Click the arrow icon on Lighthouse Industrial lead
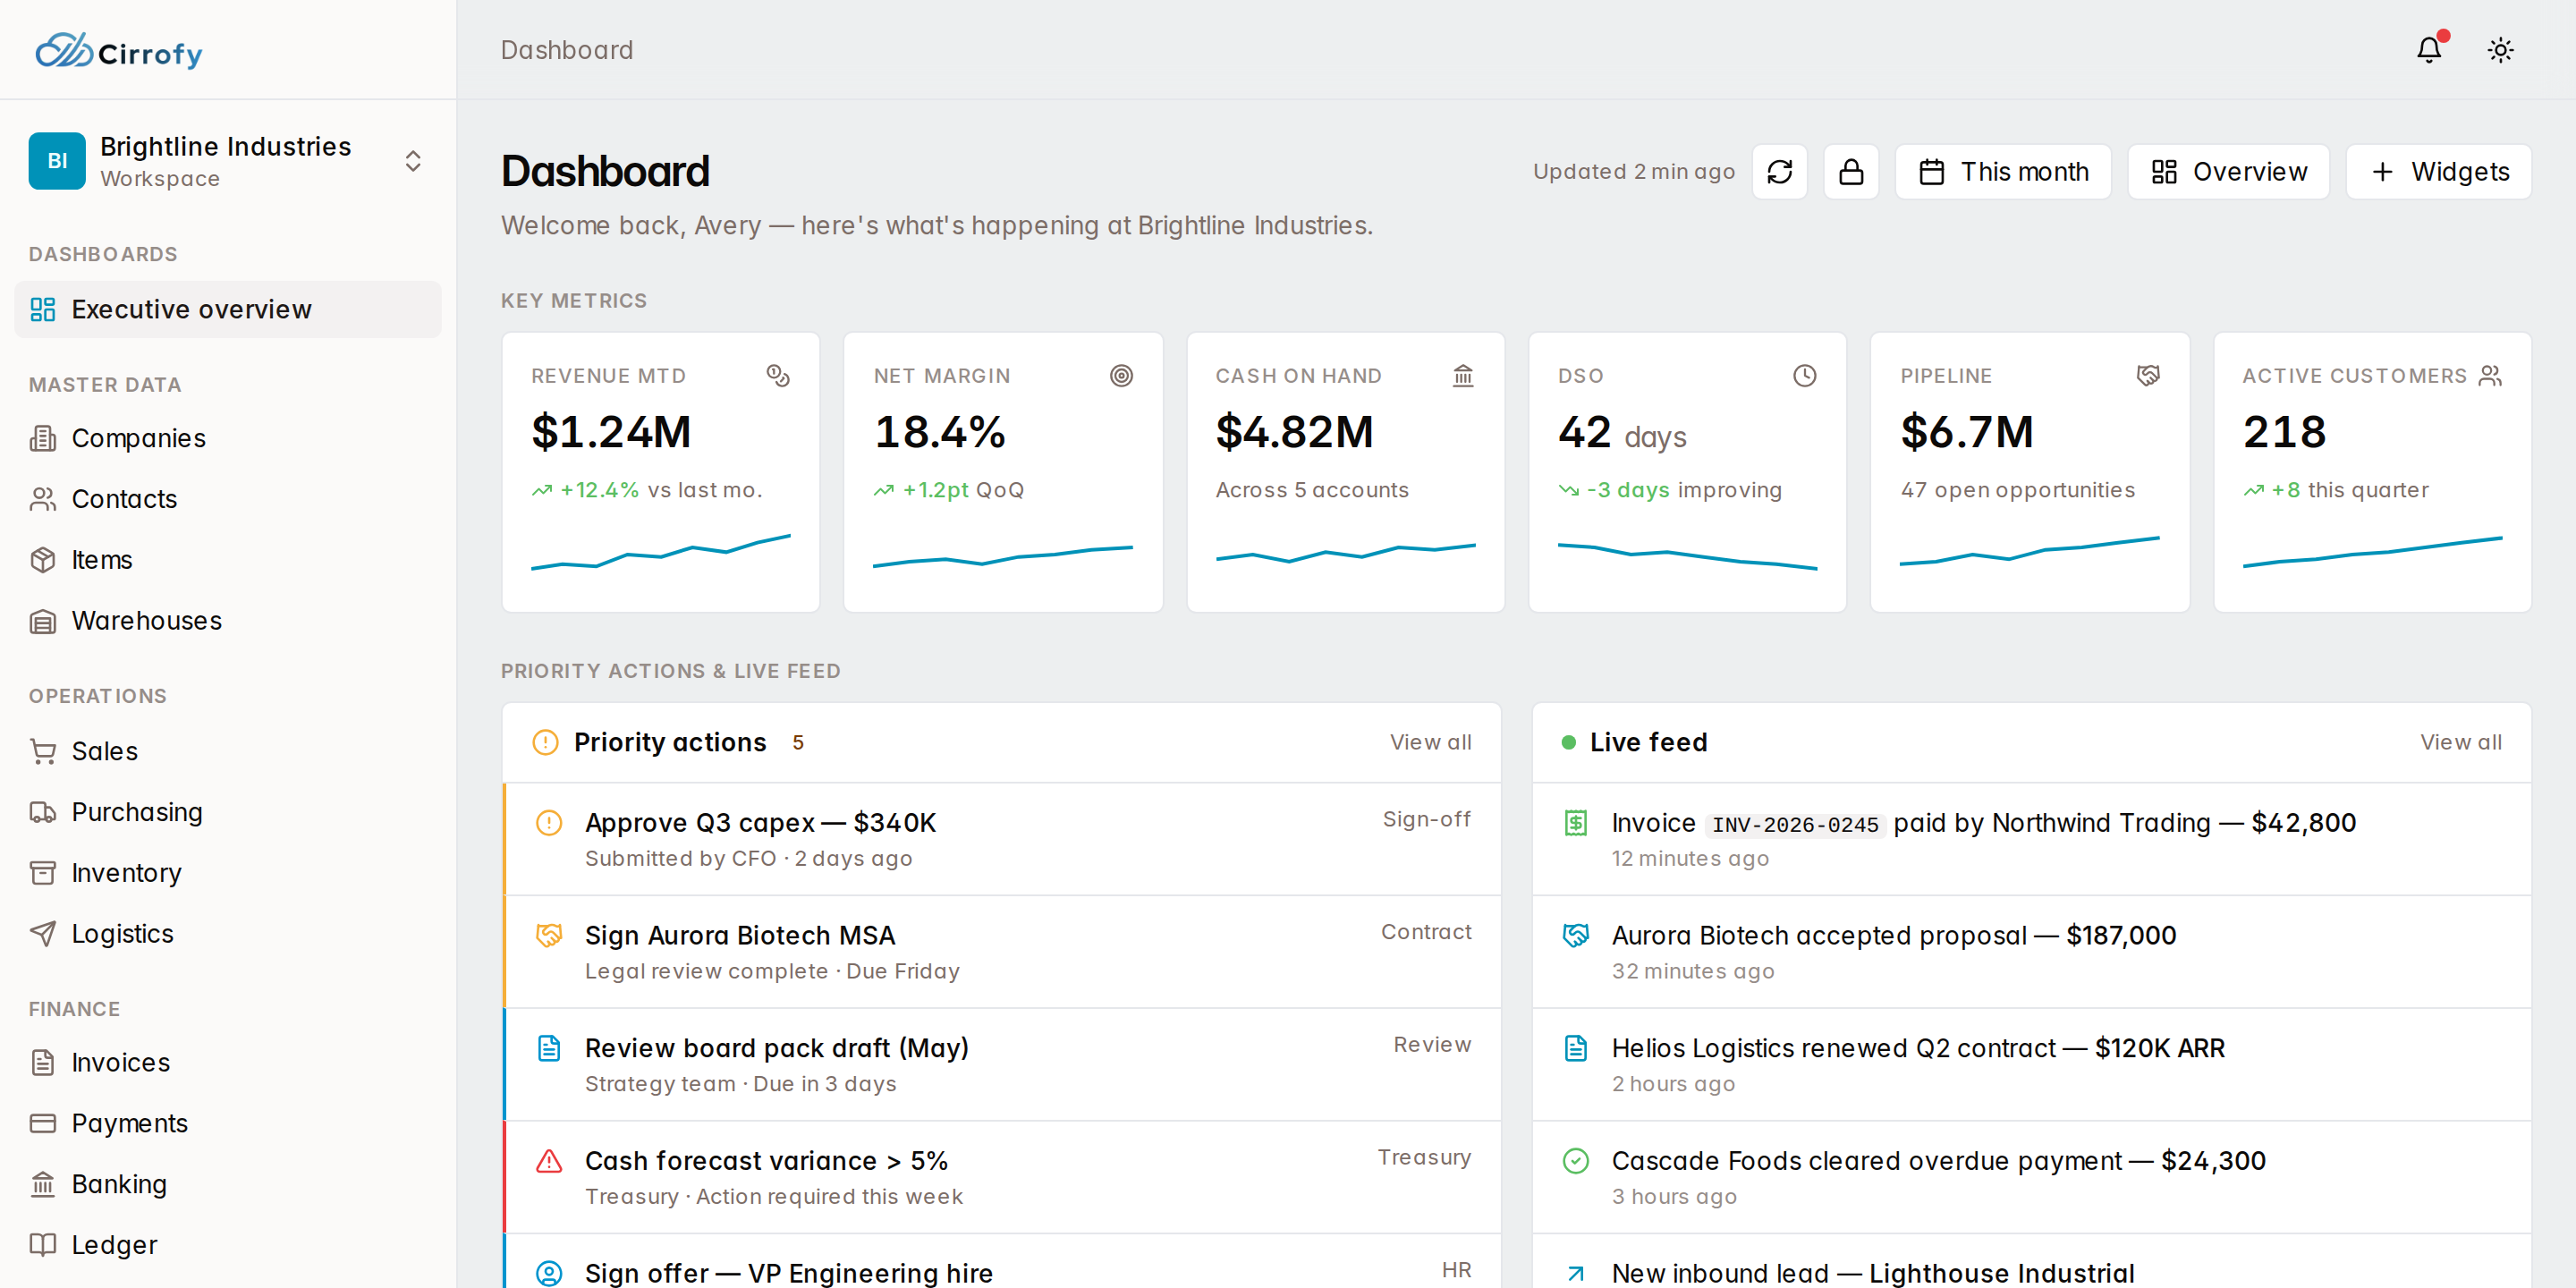Viewport: 2576px width, 1288px height. [x=1576, y=1273]
